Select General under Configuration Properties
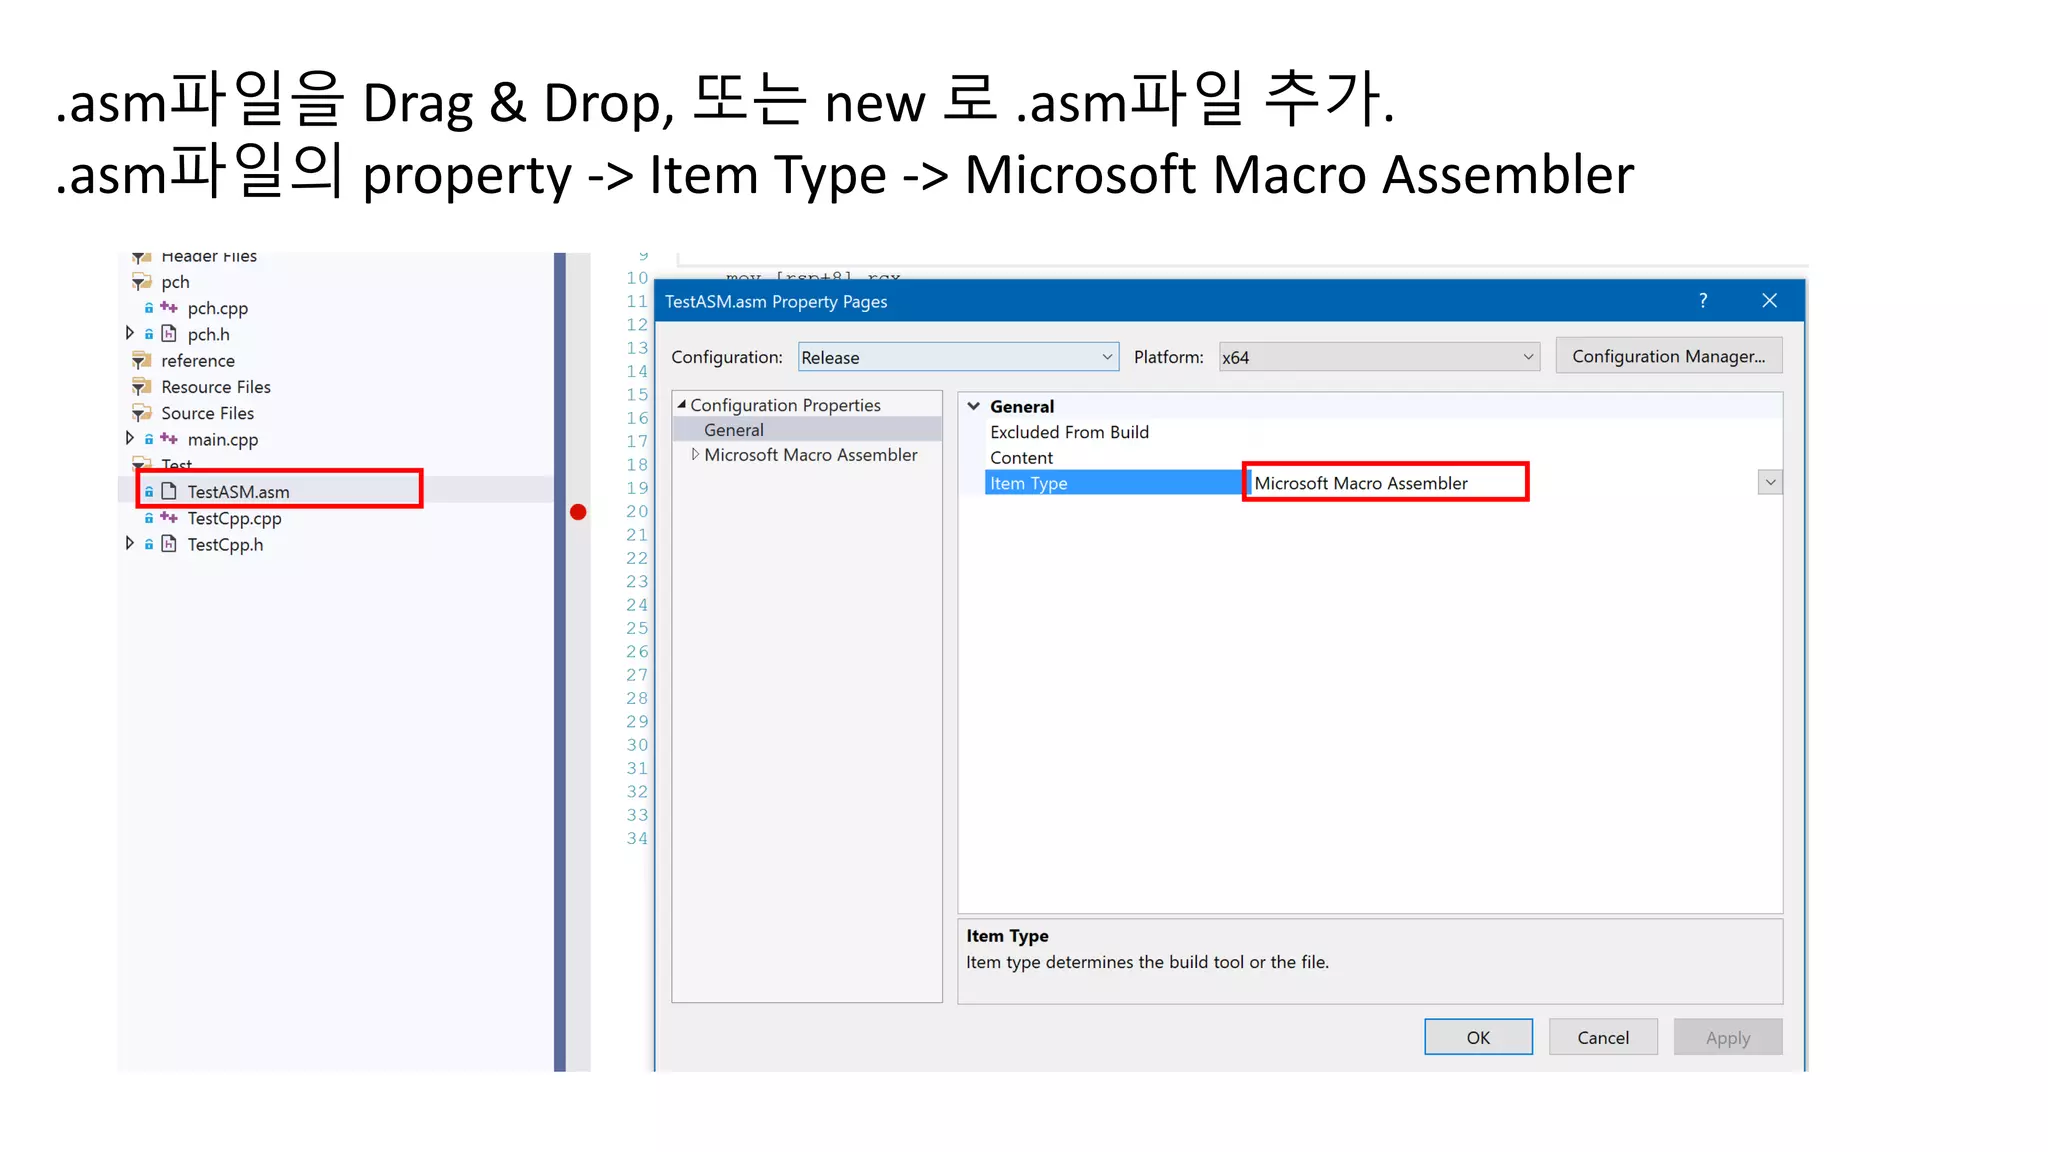Viewport: 2048px width, 1152px height. coord(734,430)
